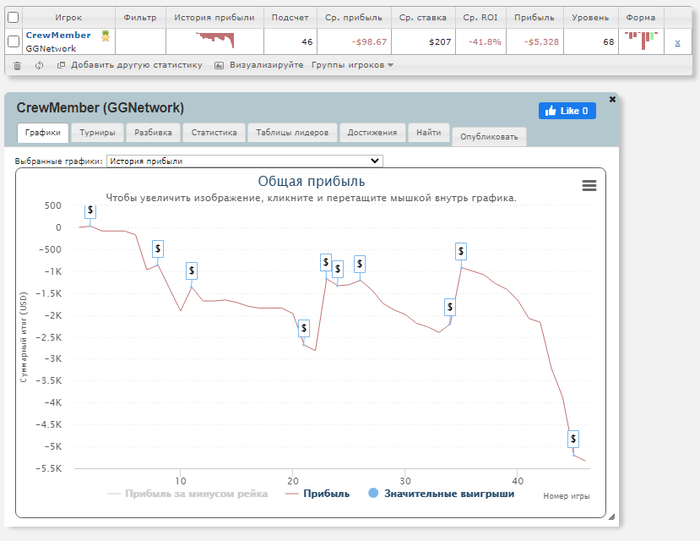Click the $ marker near game 21
The width and height of the screenshot is (700, 541).
[x=304, y=328]
